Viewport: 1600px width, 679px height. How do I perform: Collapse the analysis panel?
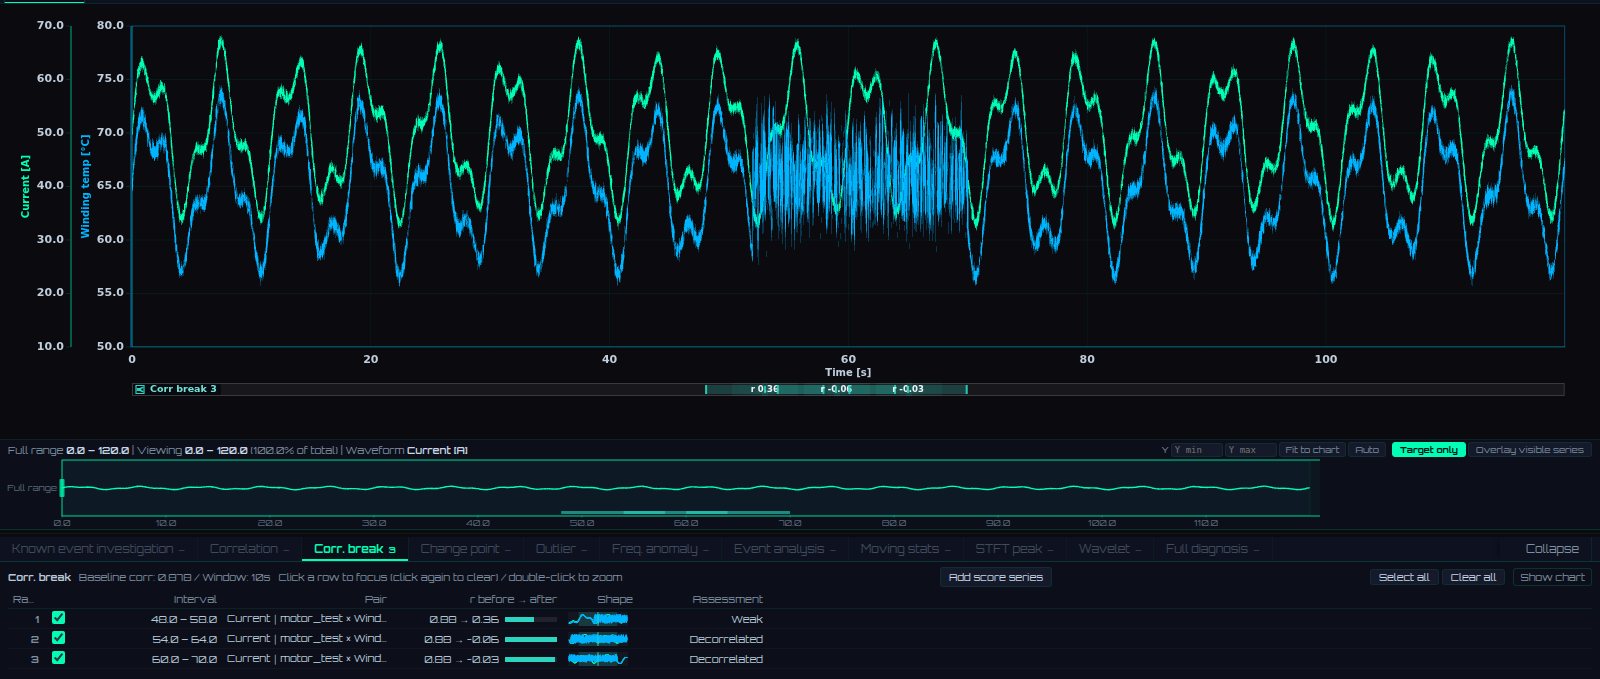(x=1552, y=549)
